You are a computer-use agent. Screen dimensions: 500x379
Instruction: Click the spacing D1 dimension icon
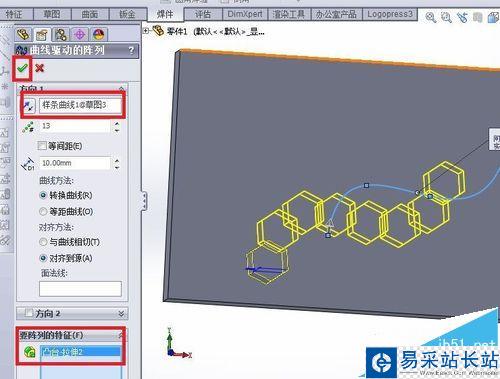pos(28,164)
